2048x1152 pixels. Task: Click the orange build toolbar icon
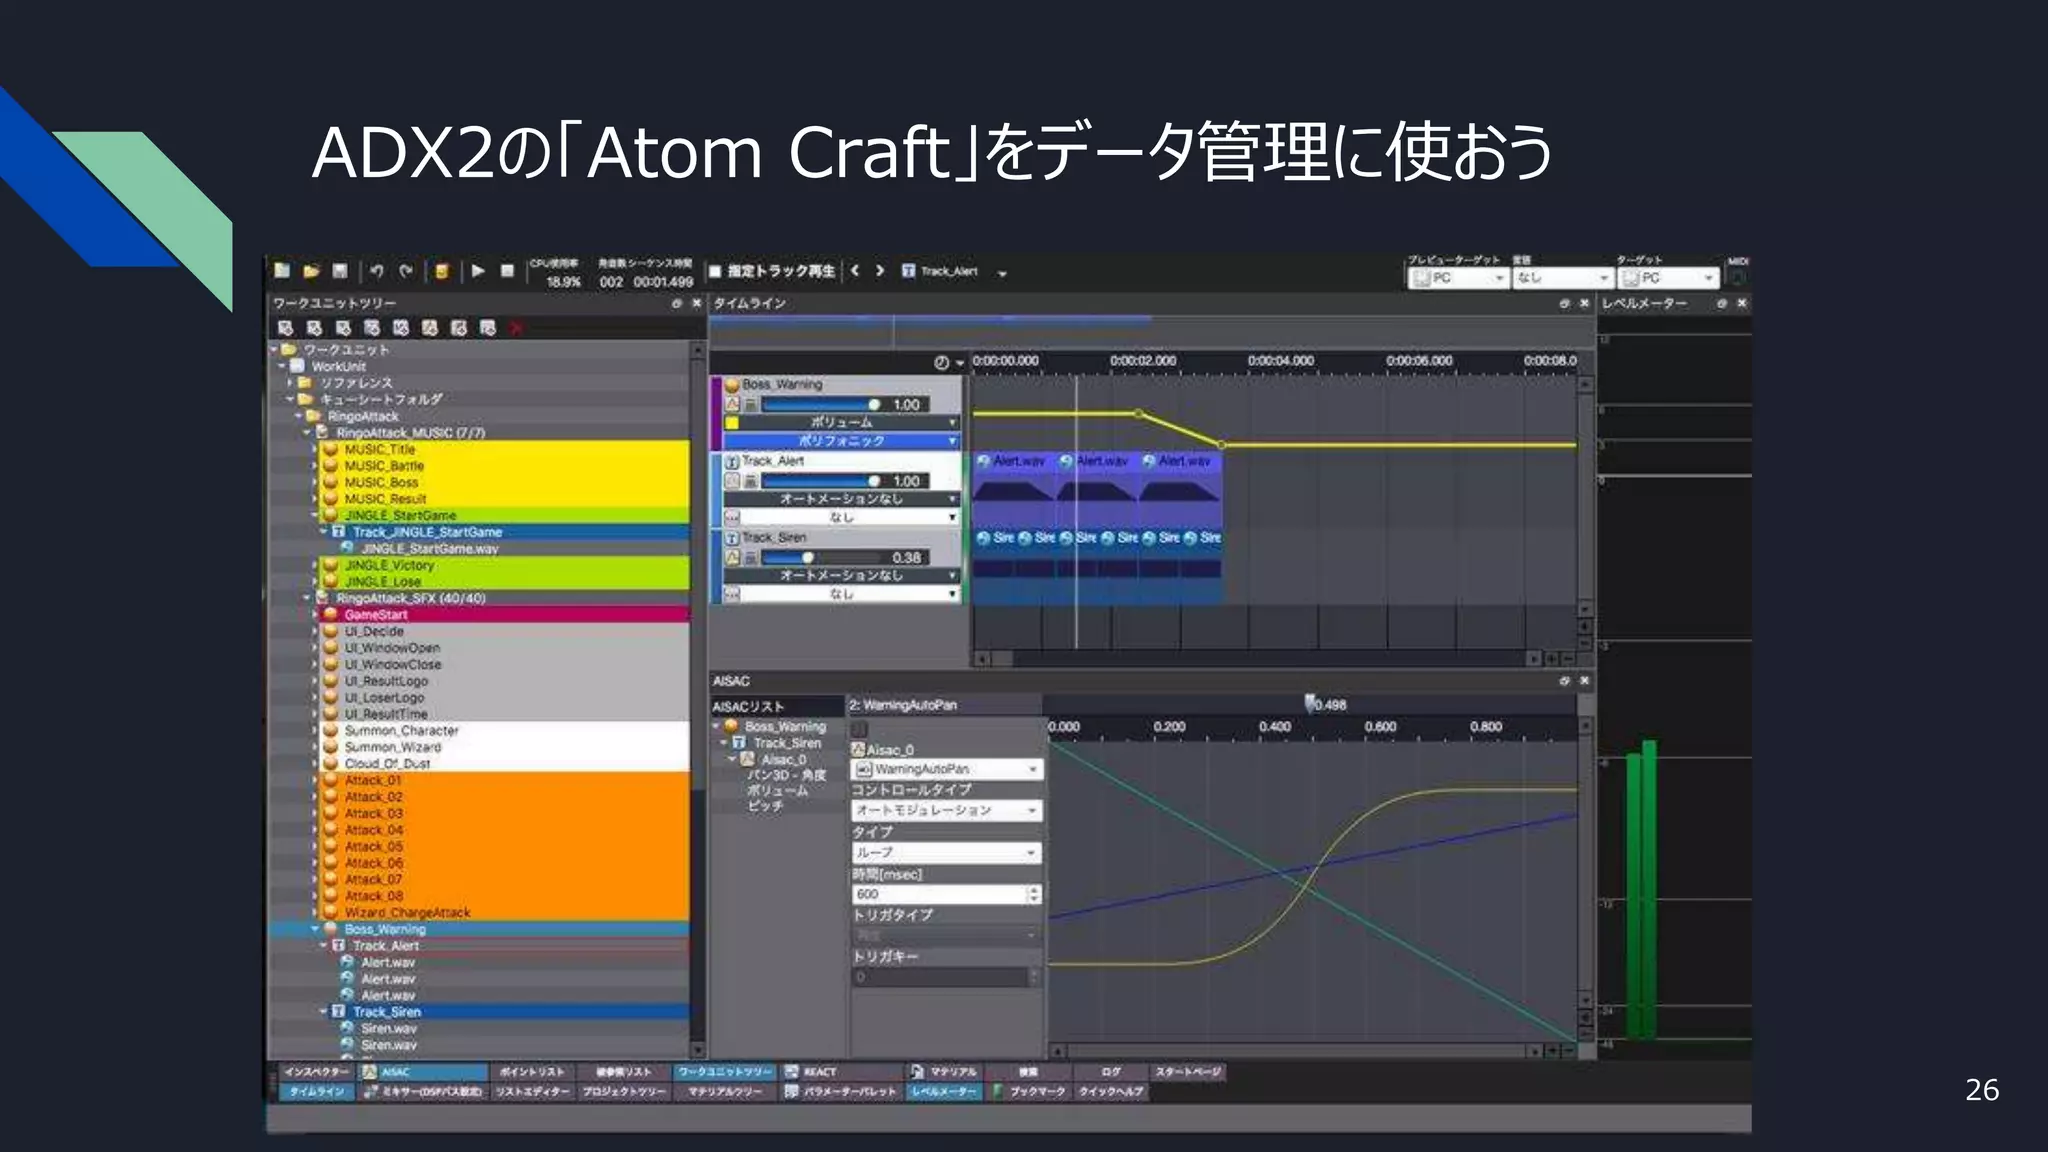pyautogui.click(x=442, y=270)
